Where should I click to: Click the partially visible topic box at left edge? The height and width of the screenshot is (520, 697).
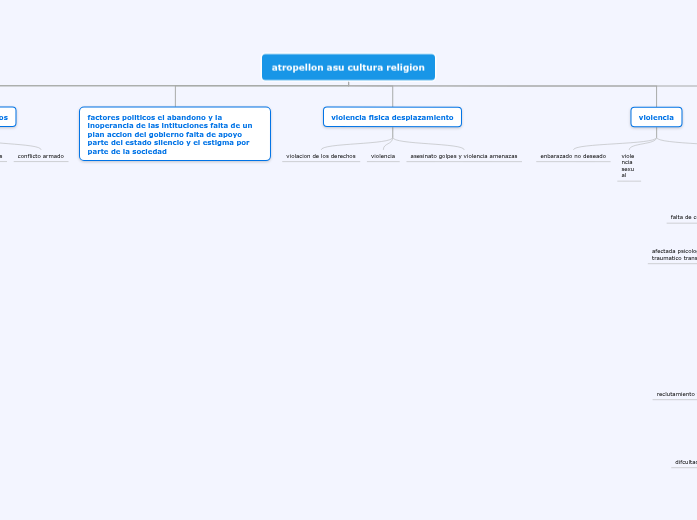pos(6,117)
